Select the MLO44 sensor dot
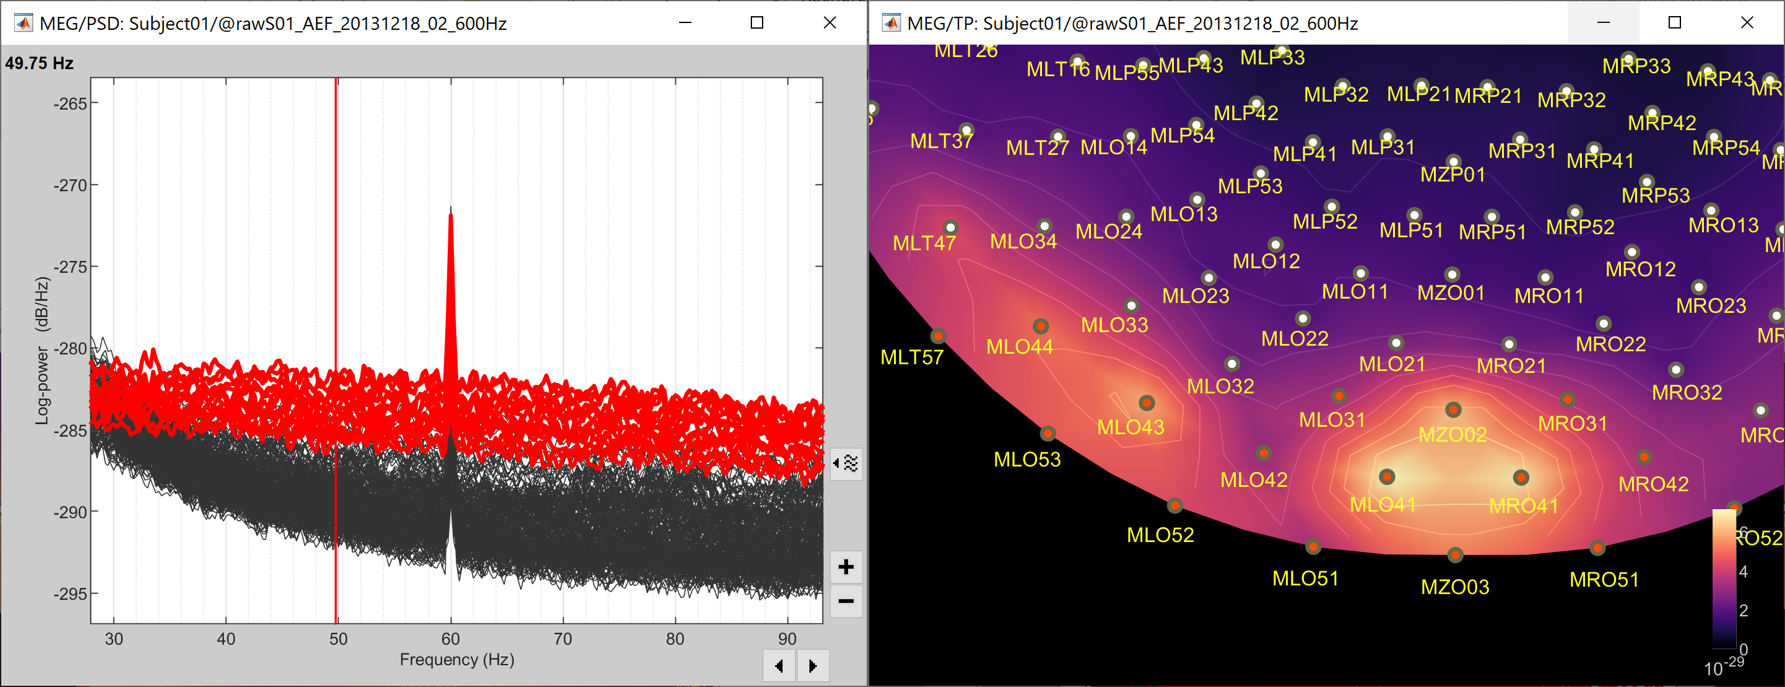This screenshot has width=1785, height=687. click(x=1041, y=326)
